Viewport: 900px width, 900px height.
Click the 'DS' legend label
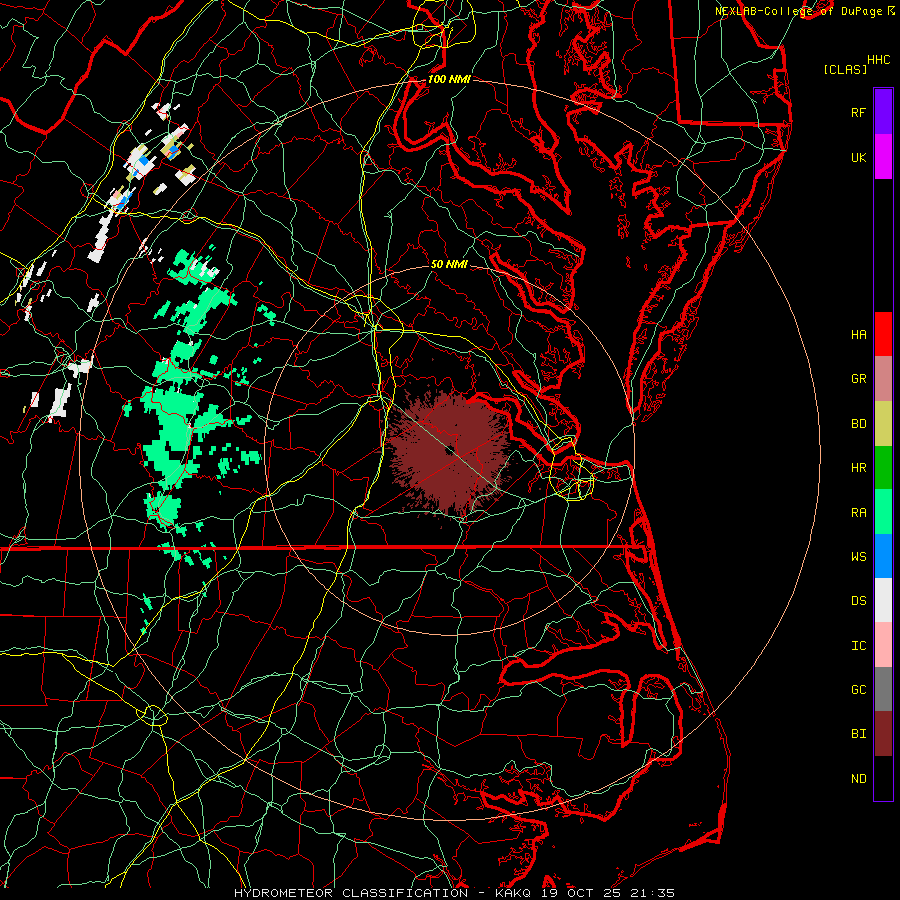click(x=858, y=601)
